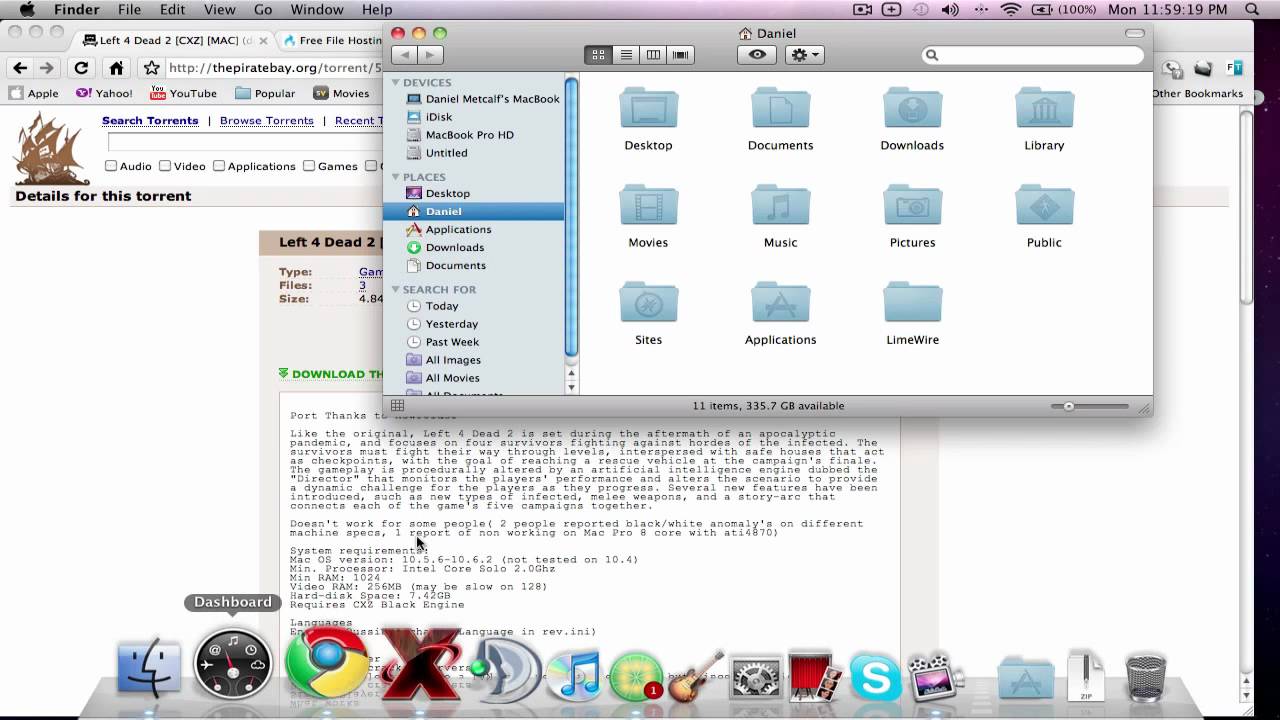Image resolution: width=1280 pixels, height=720 pixels.
Task: Open the View menu in menu bar
Action: point(219,10)
